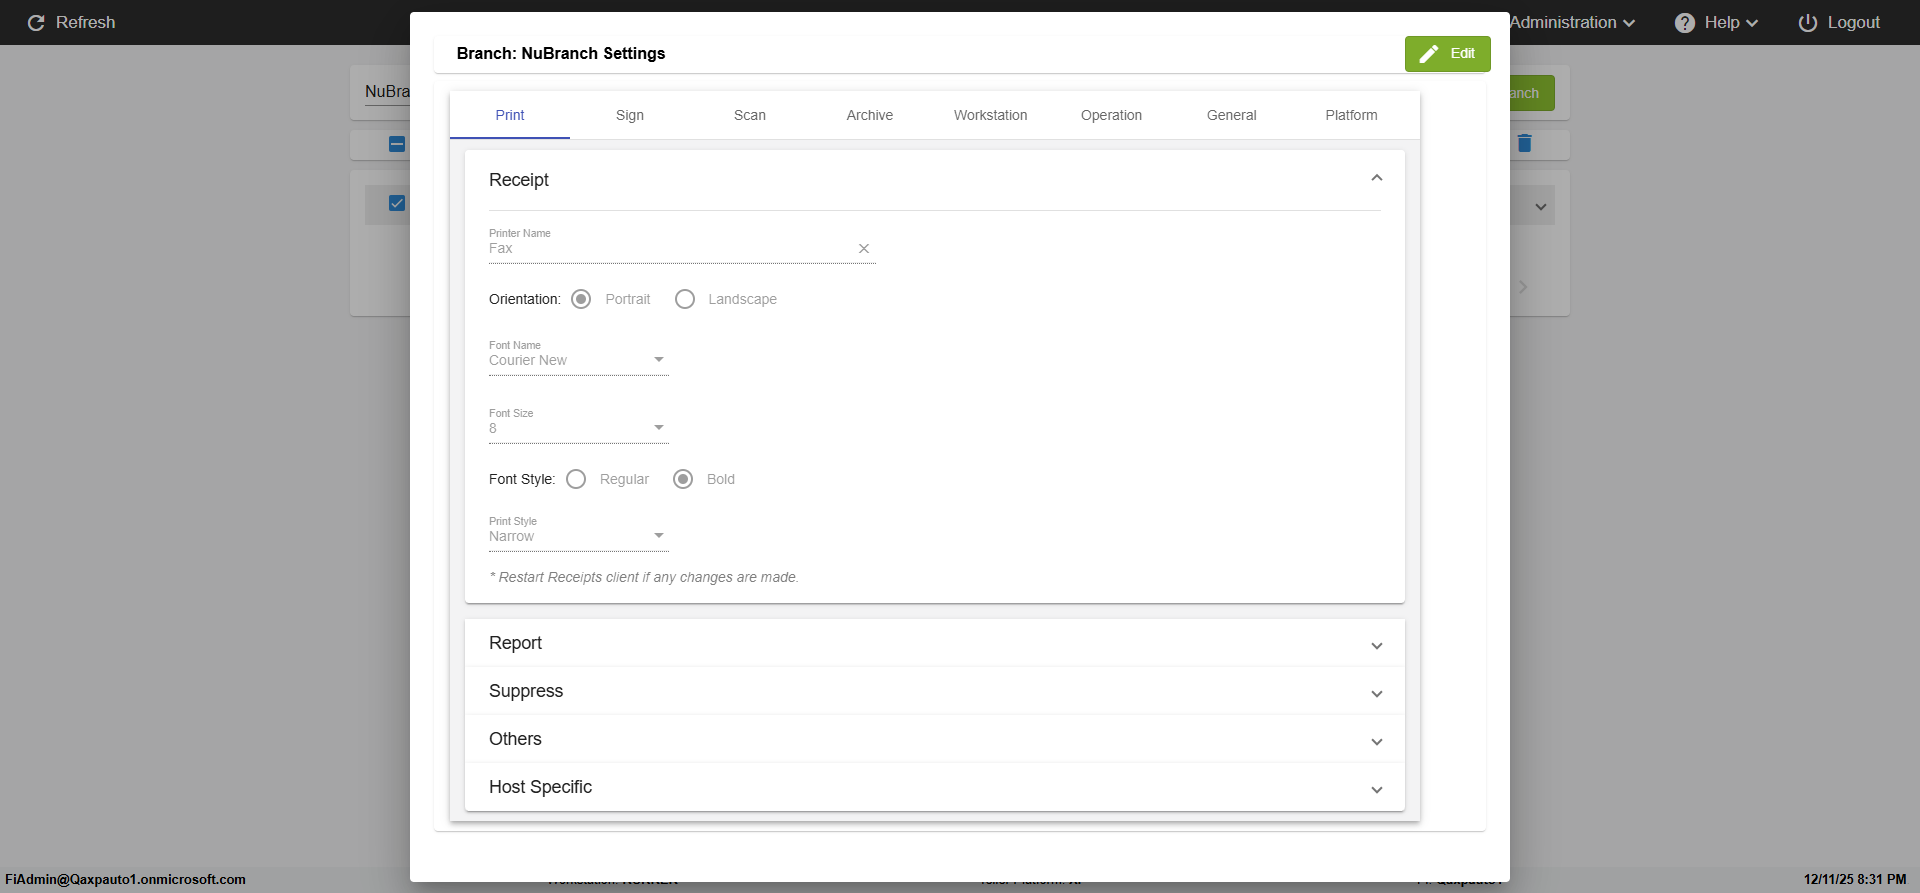Click the NuBranch field behind the dialog
1920x893 pixels.
coord(387,92)
